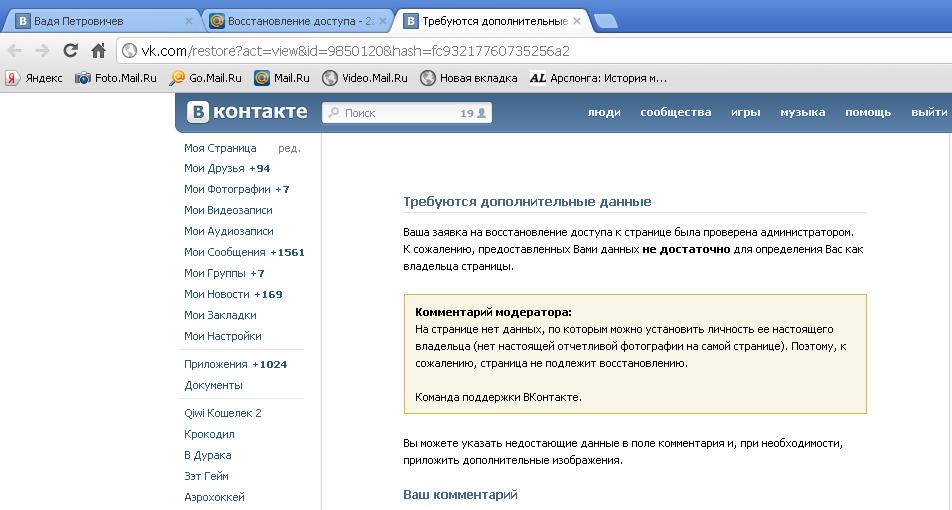Open Моя Страница

(220, 148)
